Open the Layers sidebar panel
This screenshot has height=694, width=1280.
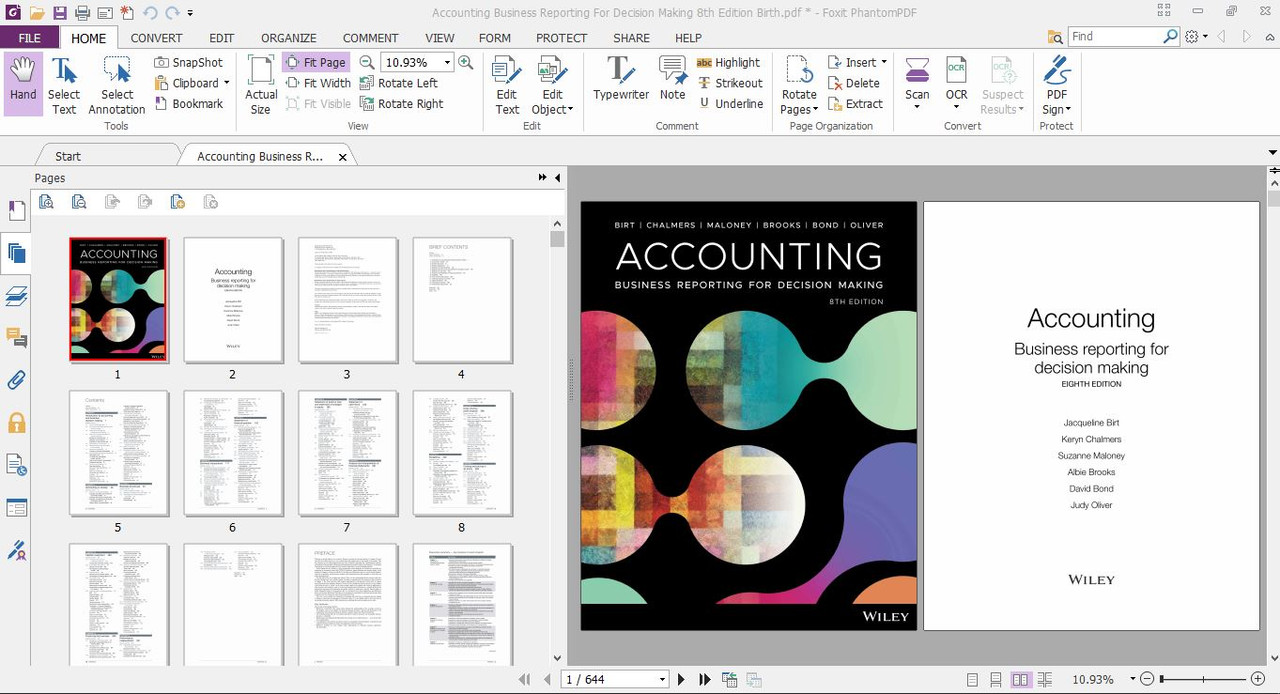pyautogui.click(x=16, y=296)
